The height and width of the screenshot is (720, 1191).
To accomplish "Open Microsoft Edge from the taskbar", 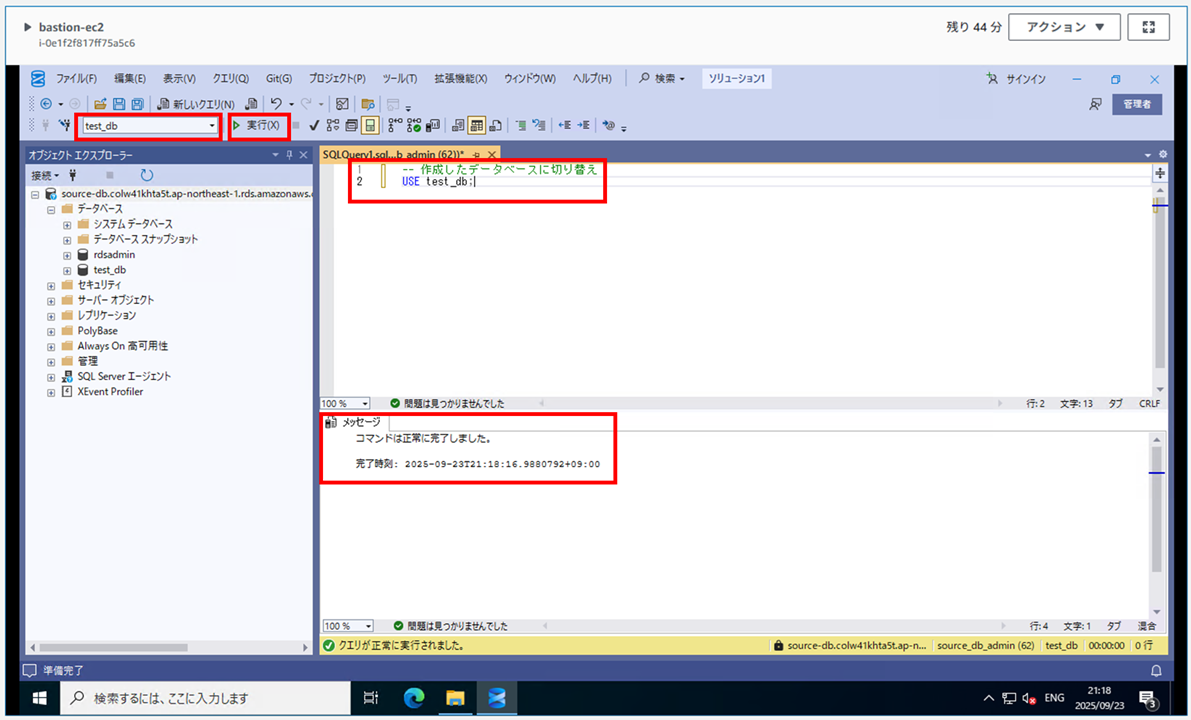I will click(x=414, y=698).
